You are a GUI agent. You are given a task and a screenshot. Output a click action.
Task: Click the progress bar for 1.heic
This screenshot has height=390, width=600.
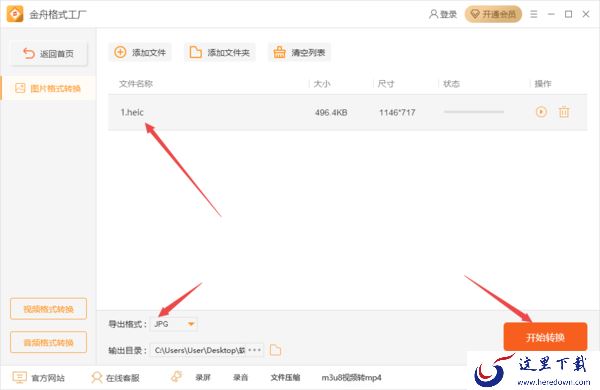click(474, 112)
